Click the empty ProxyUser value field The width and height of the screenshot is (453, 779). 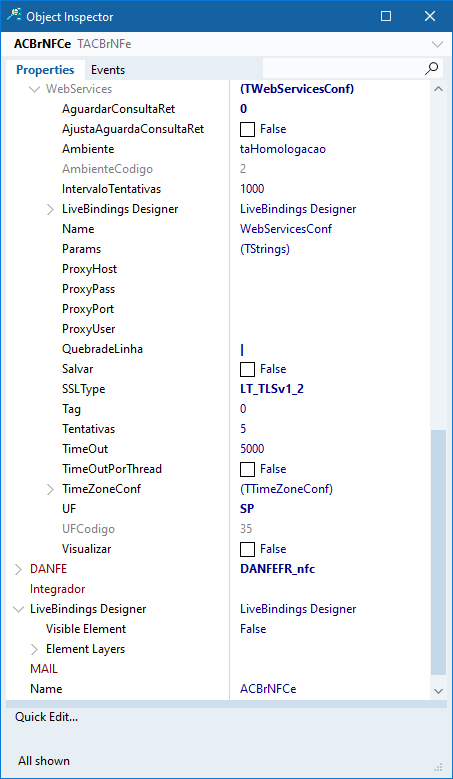coord(330,329)
